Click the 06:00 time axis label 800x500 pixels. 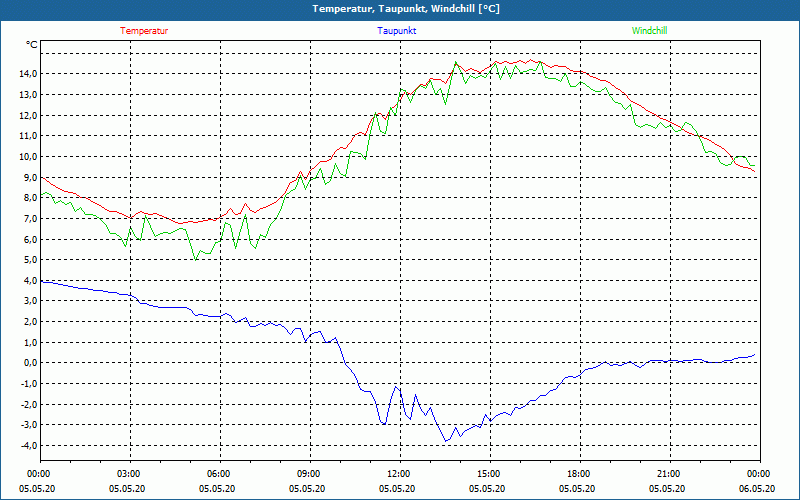tap(220, 474)
